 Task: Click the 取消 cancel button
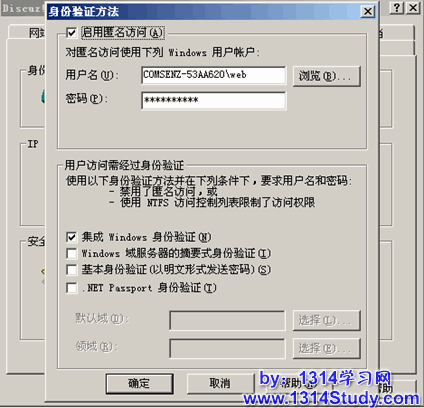coord(220,384)
